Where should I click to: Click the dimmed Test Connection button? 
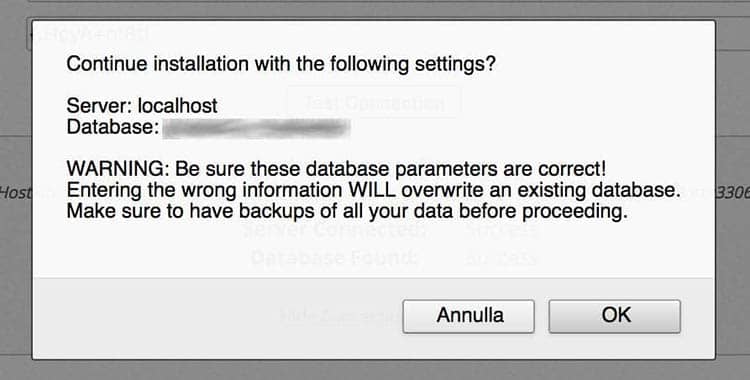(374, 102)
